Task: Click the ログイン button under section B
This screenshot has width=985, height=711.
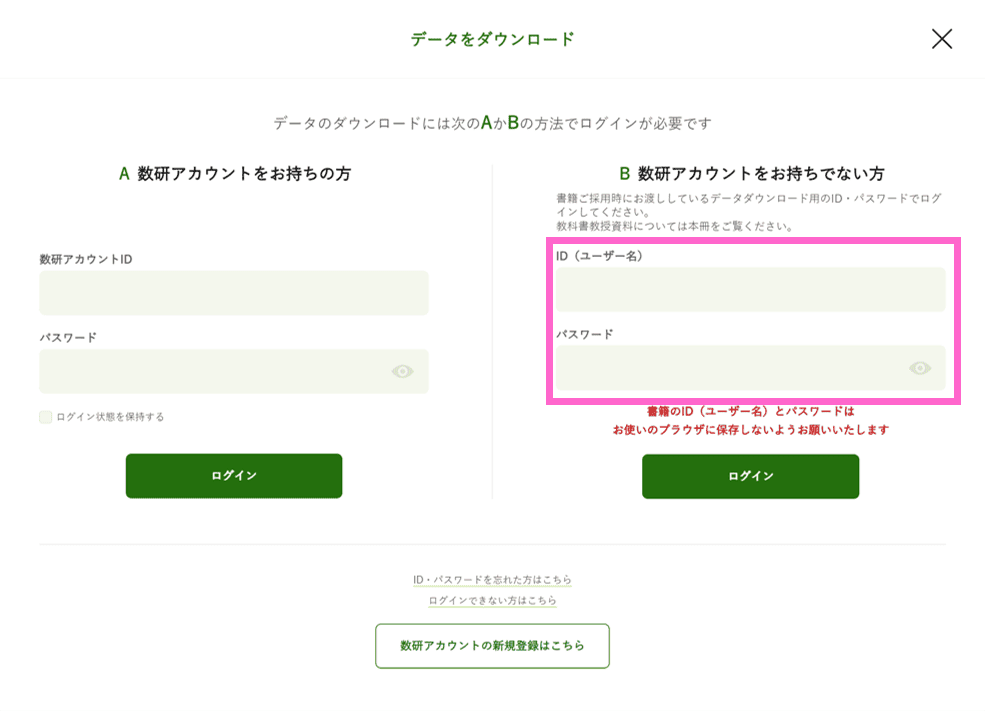Action: [750, 476]
